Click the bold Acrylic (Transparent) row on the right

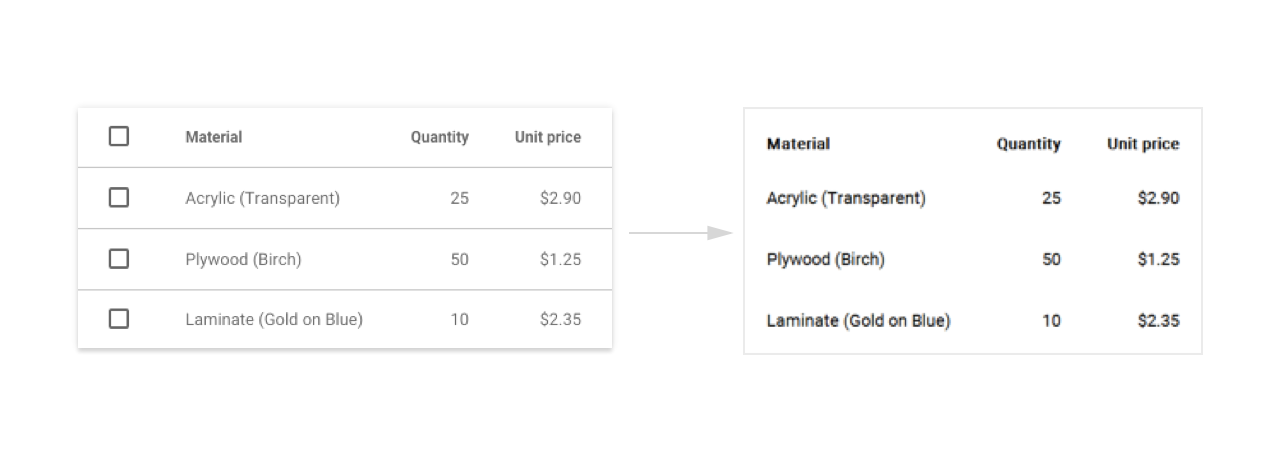[846, 198]
